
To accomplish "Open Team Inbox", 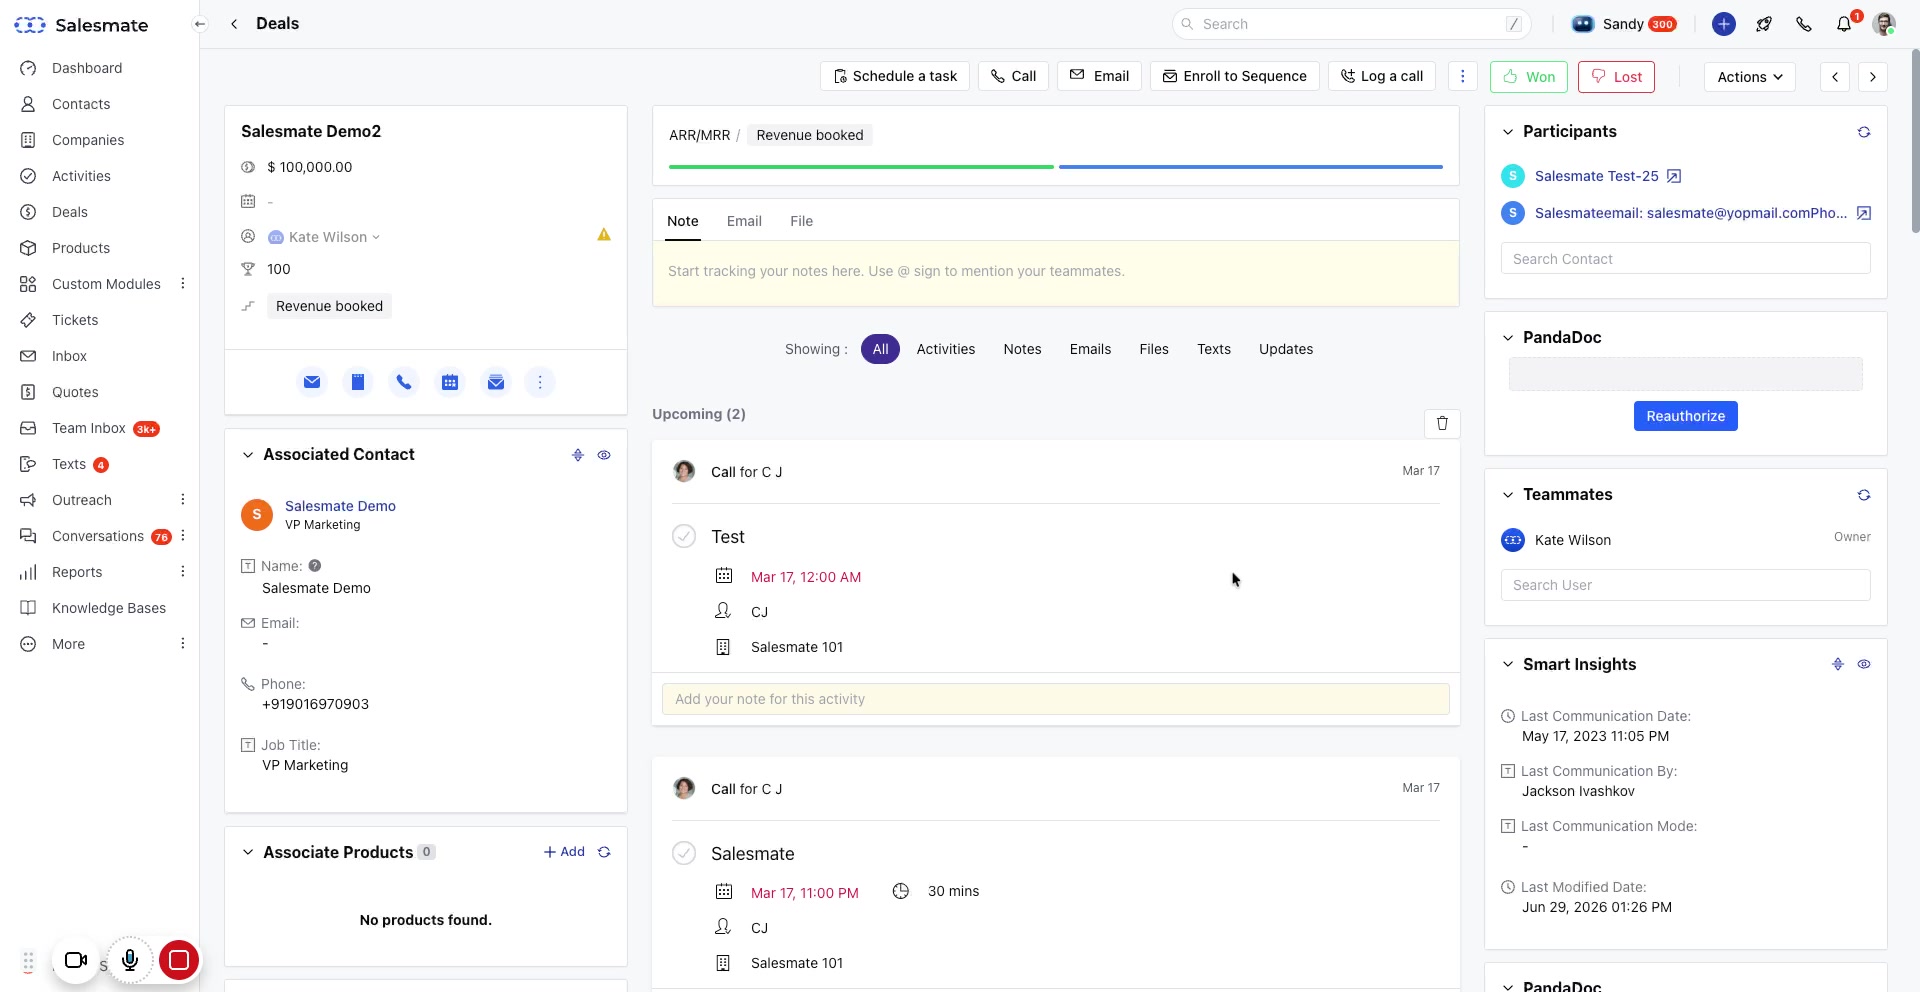I will coord(89,428).
